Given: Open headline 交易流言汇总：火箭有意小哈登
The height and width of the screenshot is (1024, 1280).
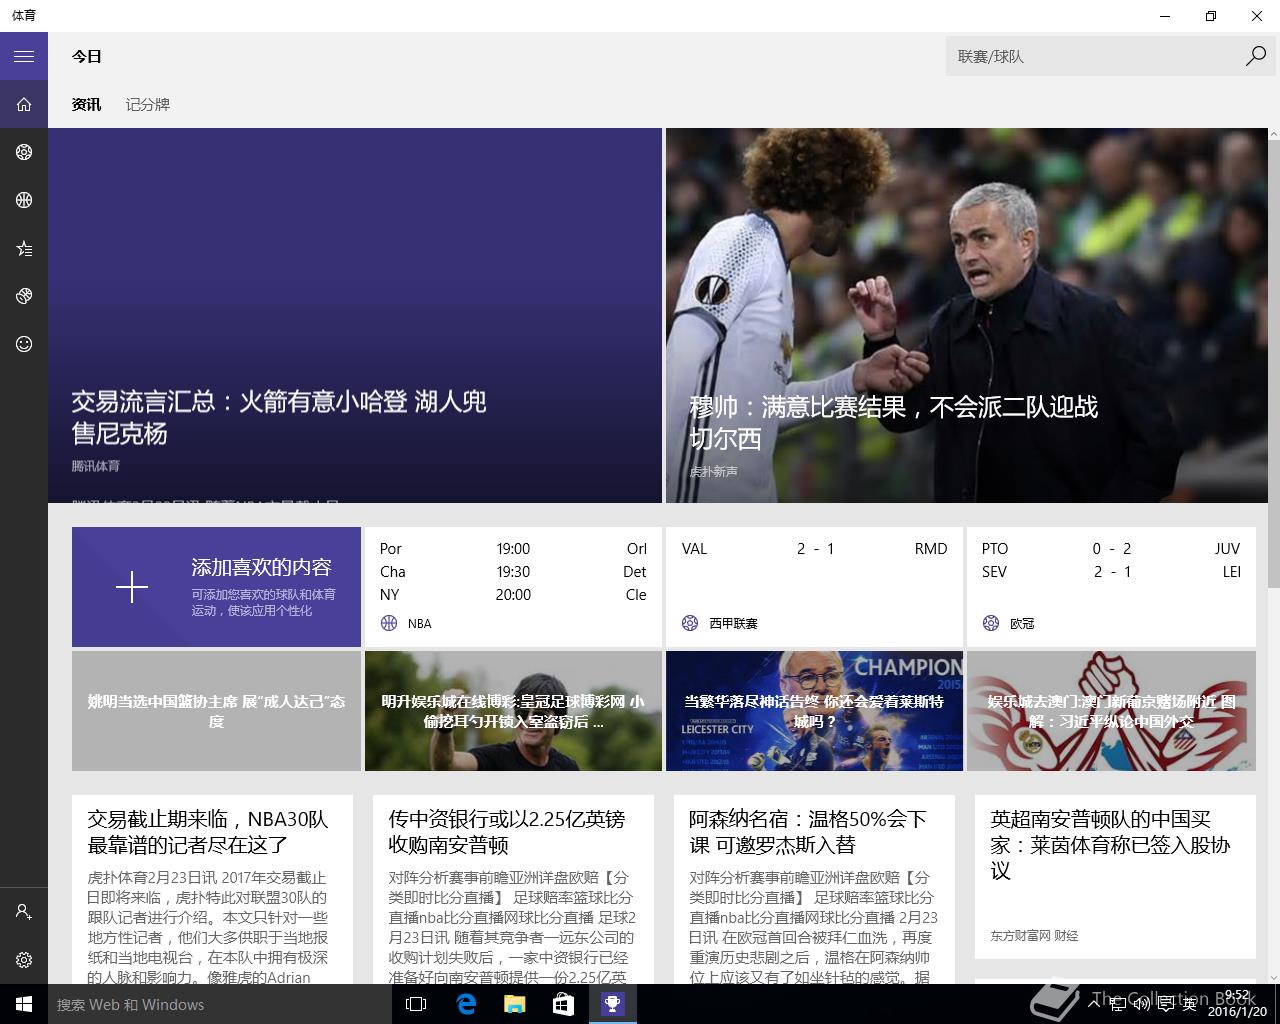Looking at the screenshot, I should tap(279, 417).
